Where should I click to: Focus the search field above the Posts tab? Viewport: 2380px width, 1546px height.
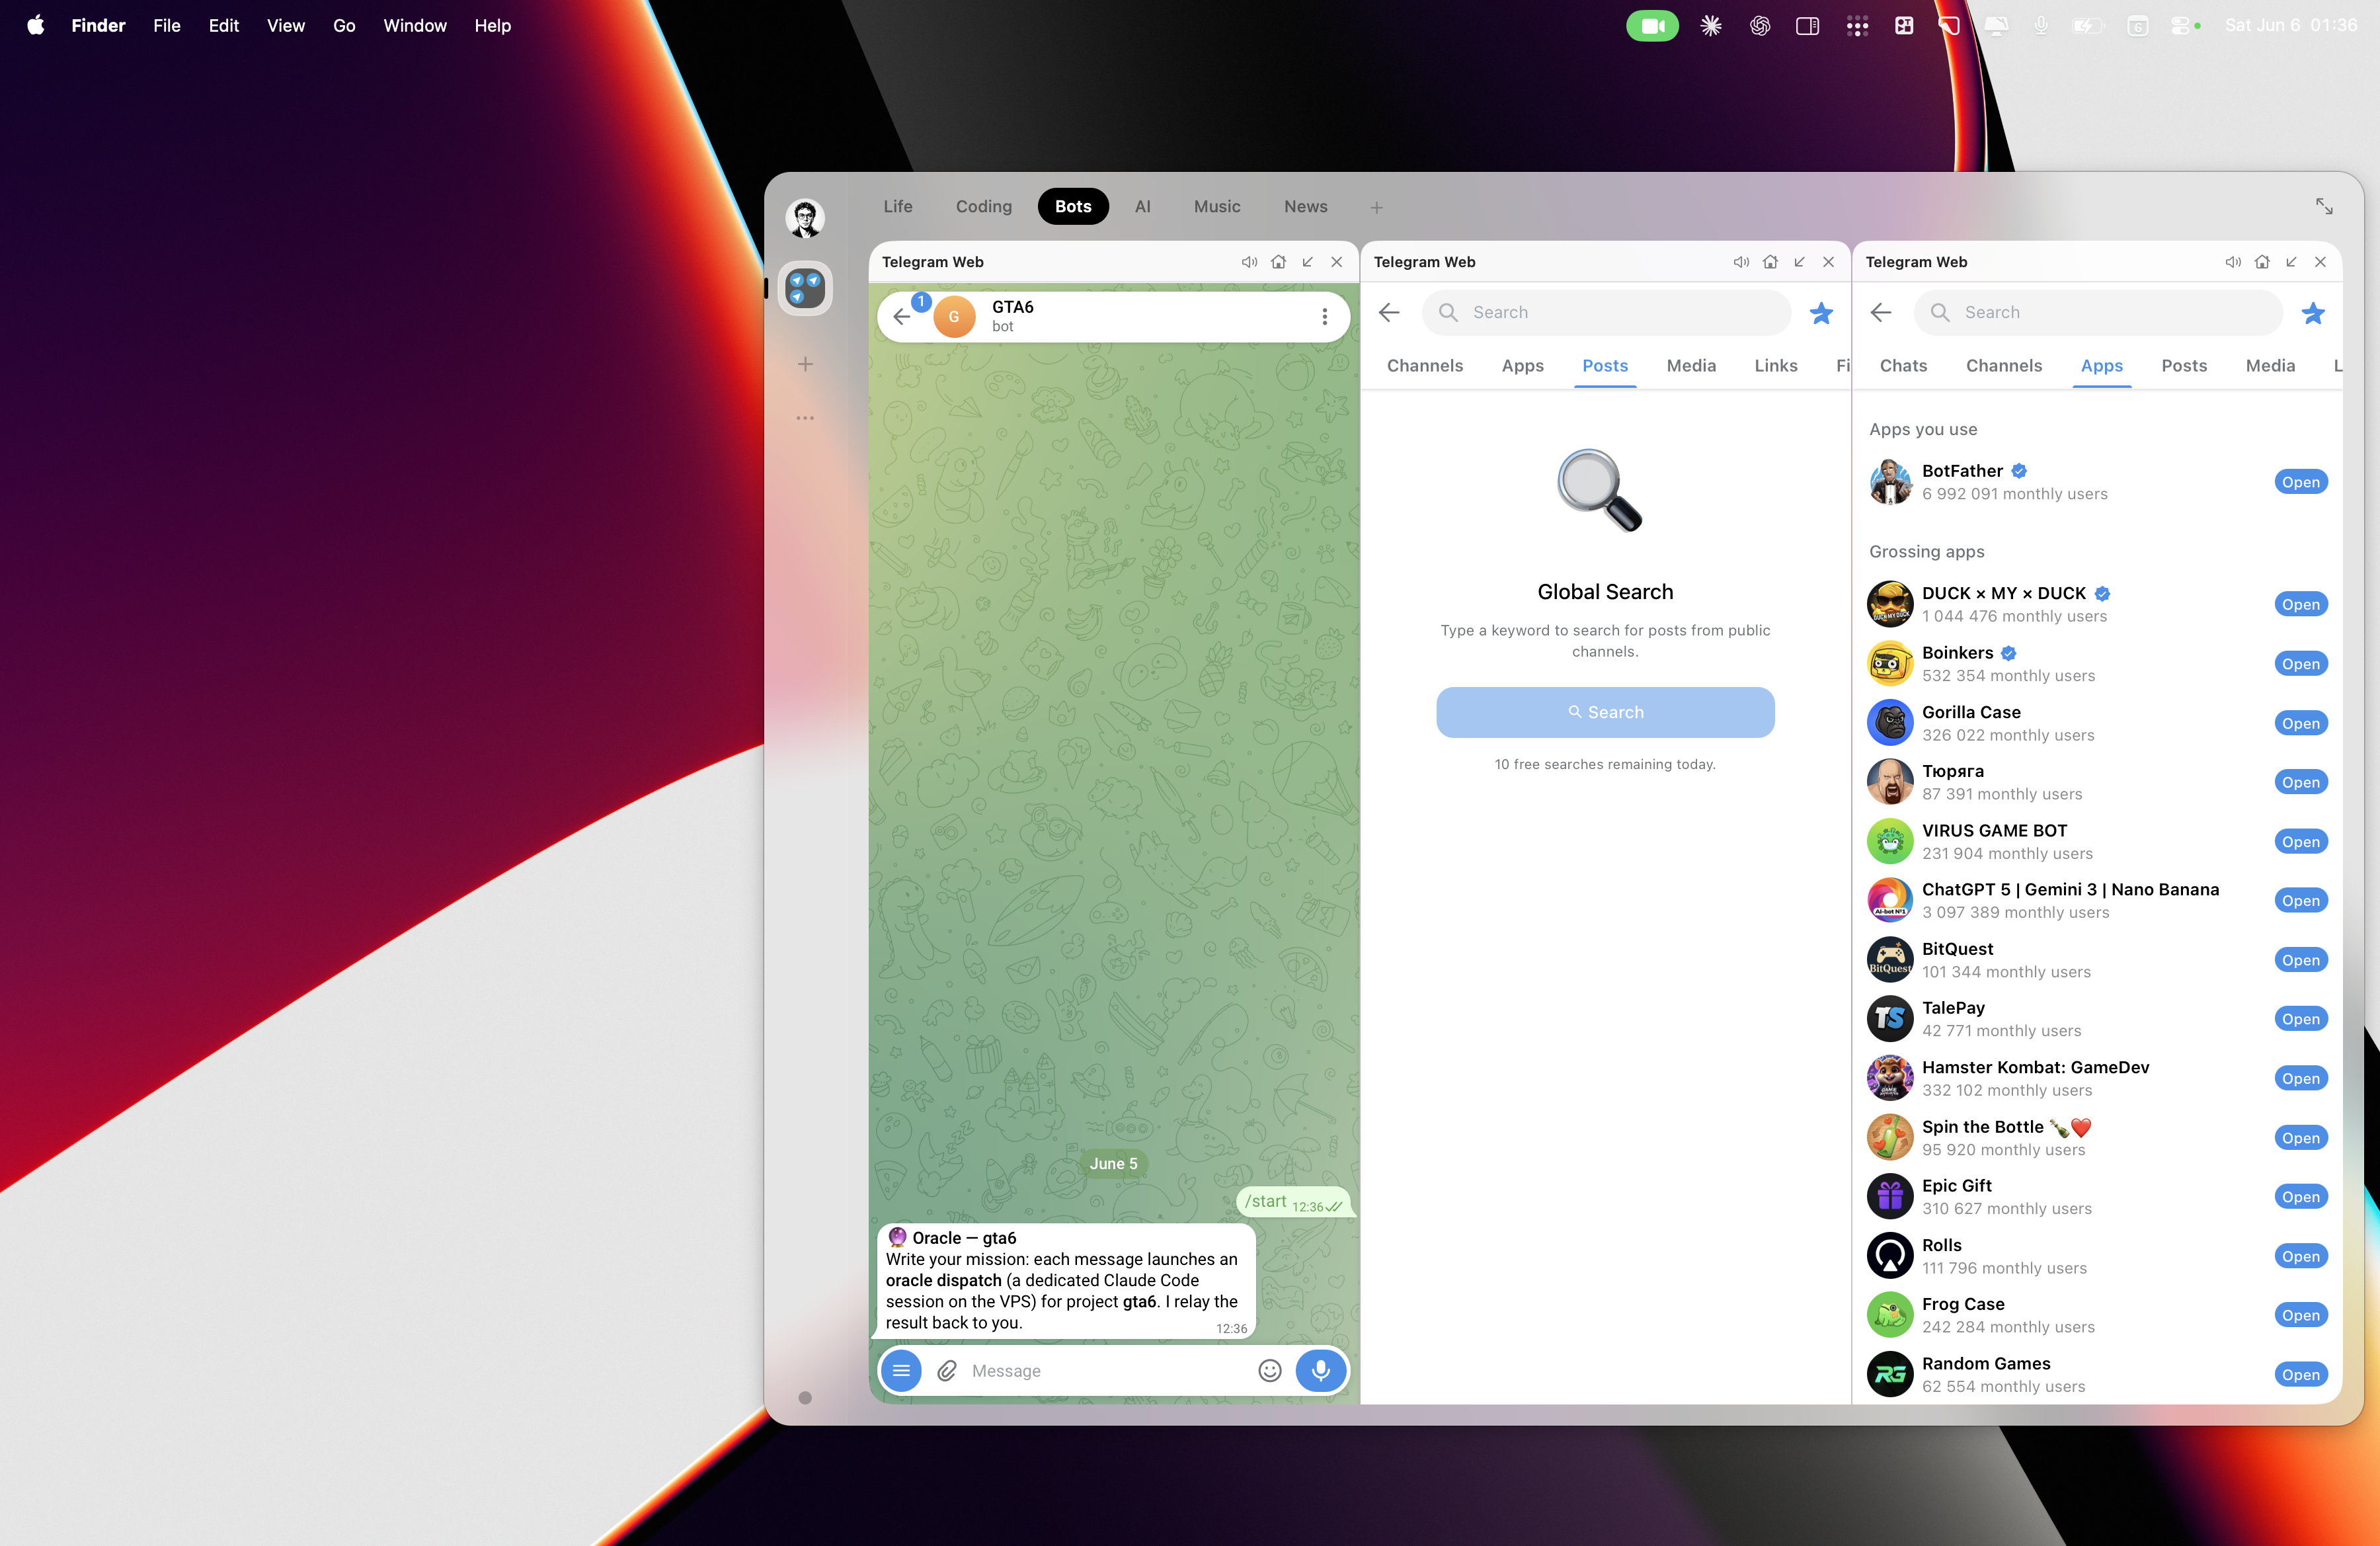pos(1606,313)
